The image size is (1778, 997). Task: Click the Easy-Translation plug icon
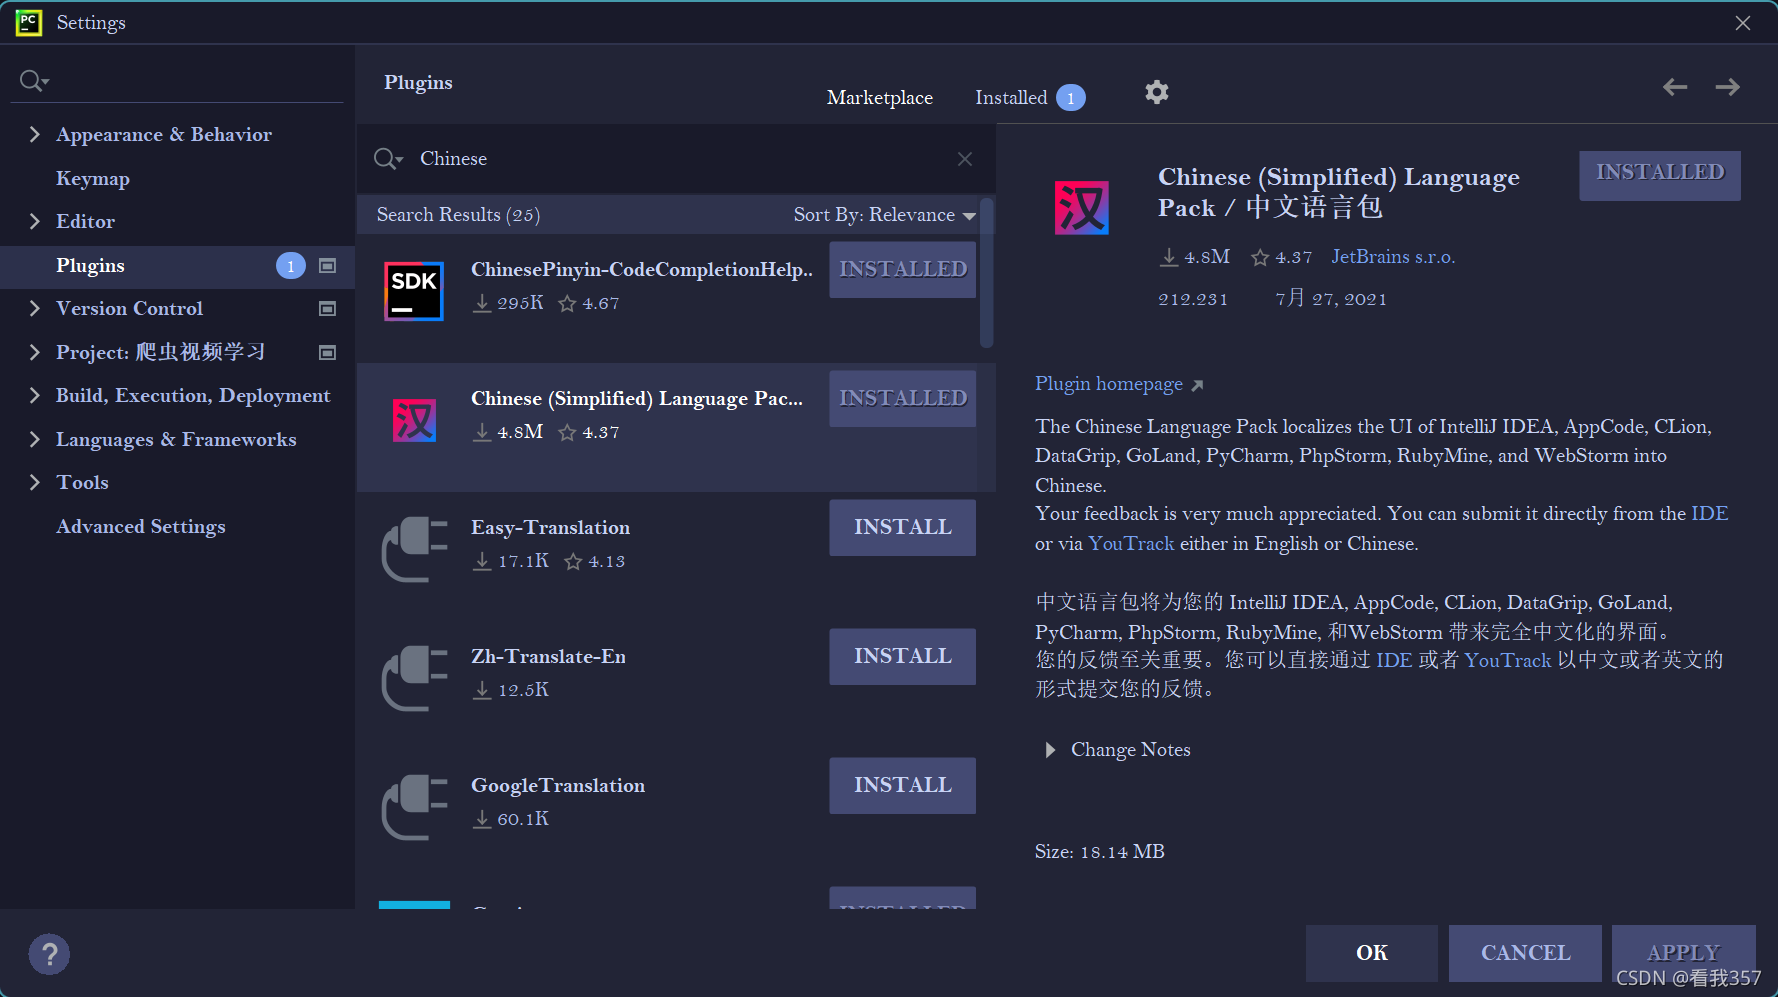pyautogui.click(x=414, y=549)
